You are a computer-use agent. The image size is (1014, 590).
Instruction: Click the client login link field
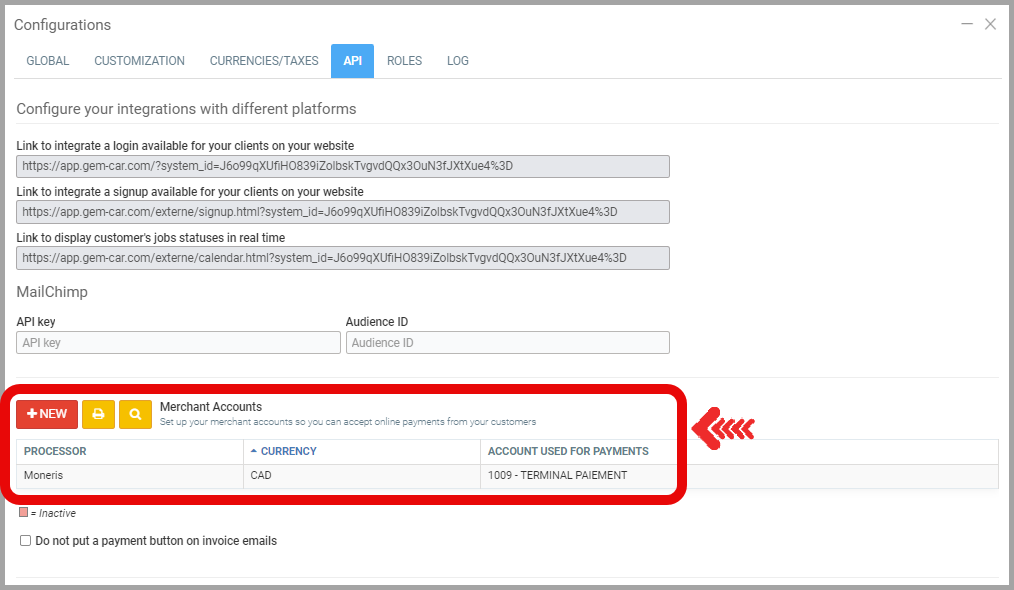[342, 166]
